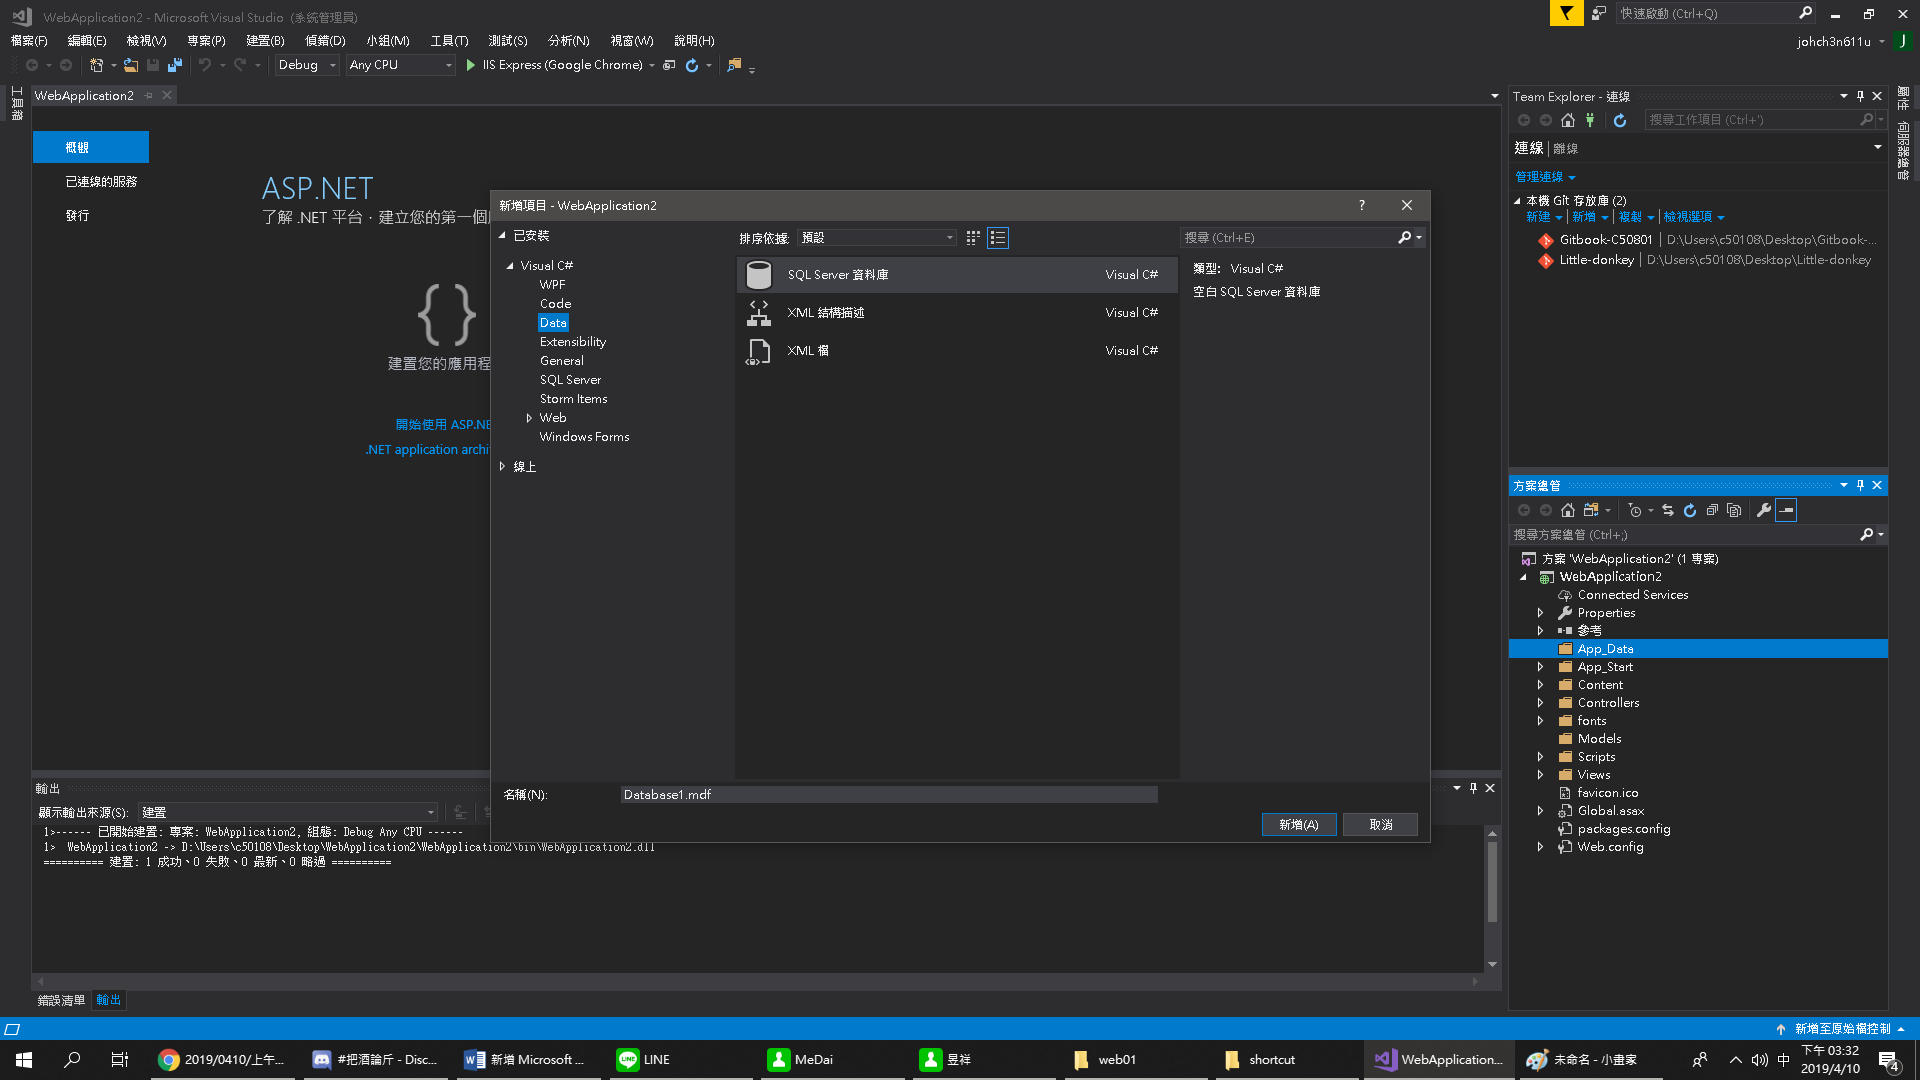Click the help question mark in dialog
The image size is (1920, 1080).
pyautogui.click(x=1361, y=205)
